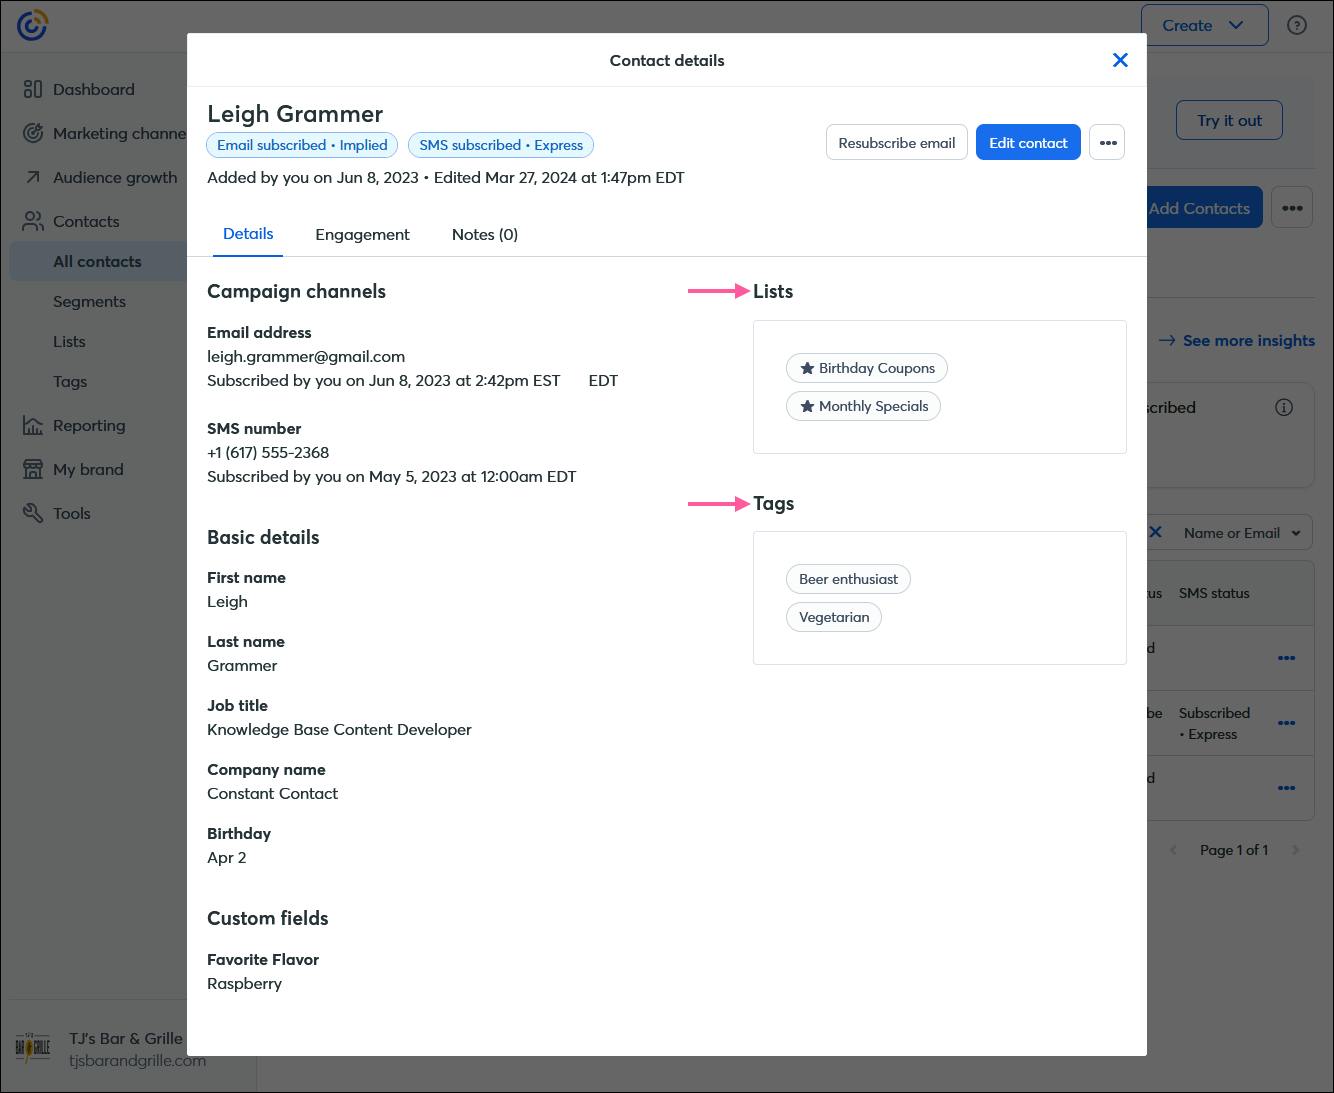This screenshot has width=1334, height=1093.
Task: Open the Notes (0) tab
Action: pos(485,234)
